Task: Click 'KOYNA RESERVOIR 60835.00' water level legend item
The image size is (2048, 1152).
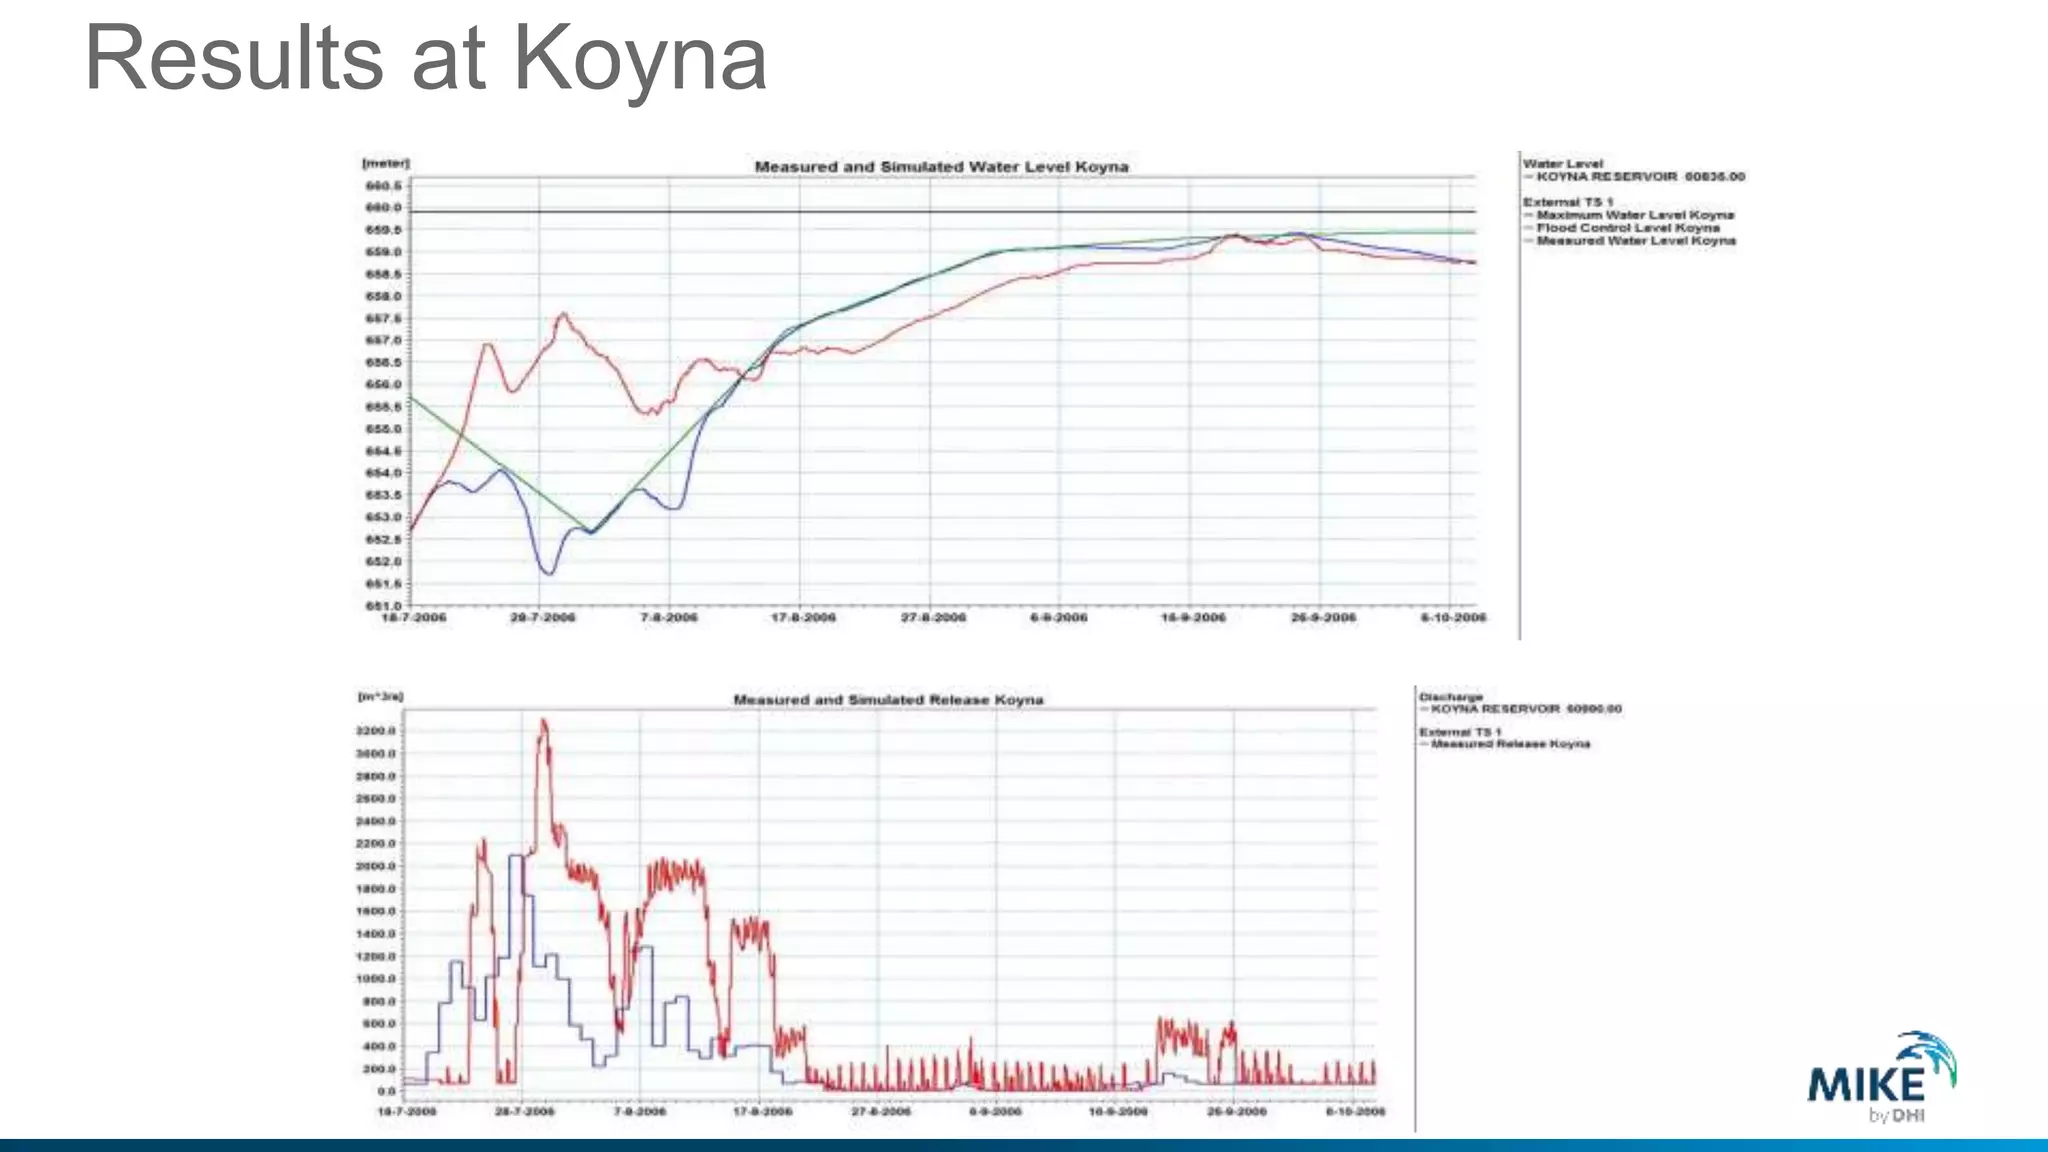Action: [1639, 177]
